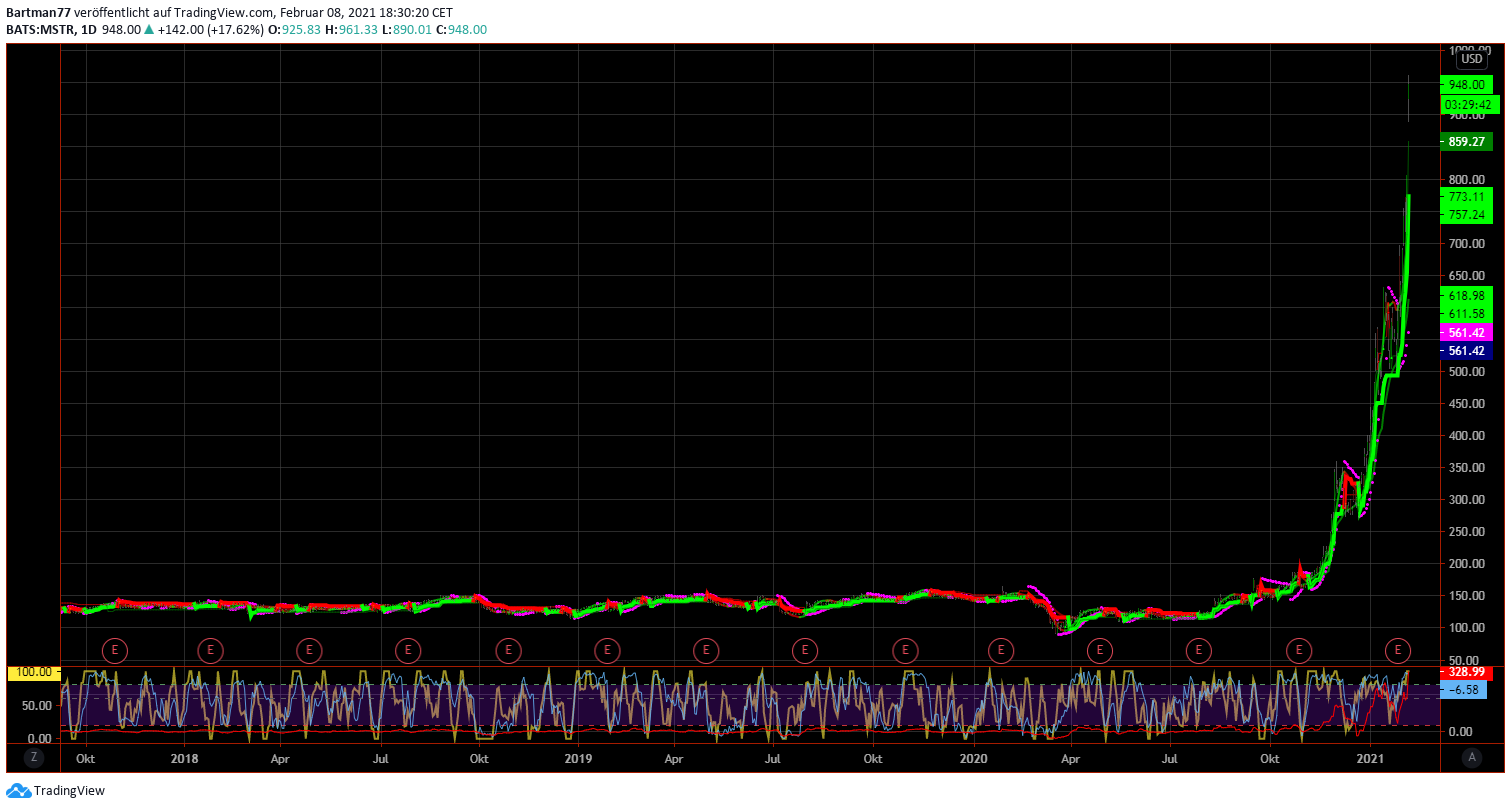Viewport: 1511px width, 809px height.
Task: Click the April 2018 earnings E marker
Action: click(x=309, y=650)
